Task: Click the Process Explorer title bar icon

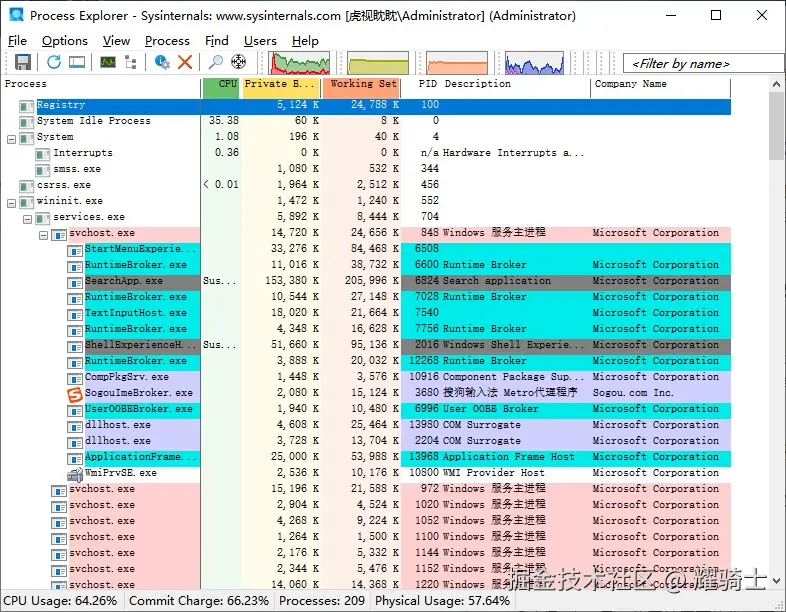Action: click(17, 15)
